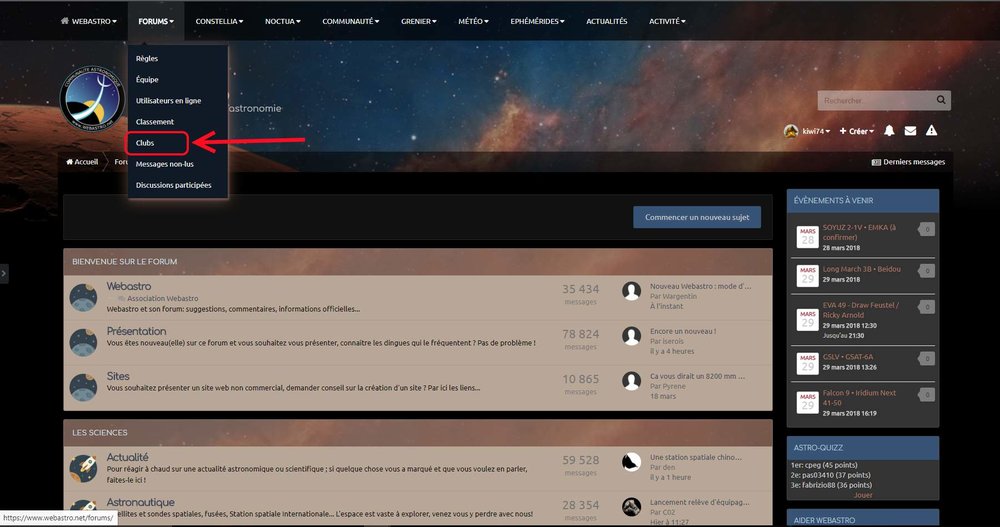Expand the CONSTELLIA menu
1000x527 pixels.
coord(219,21)
